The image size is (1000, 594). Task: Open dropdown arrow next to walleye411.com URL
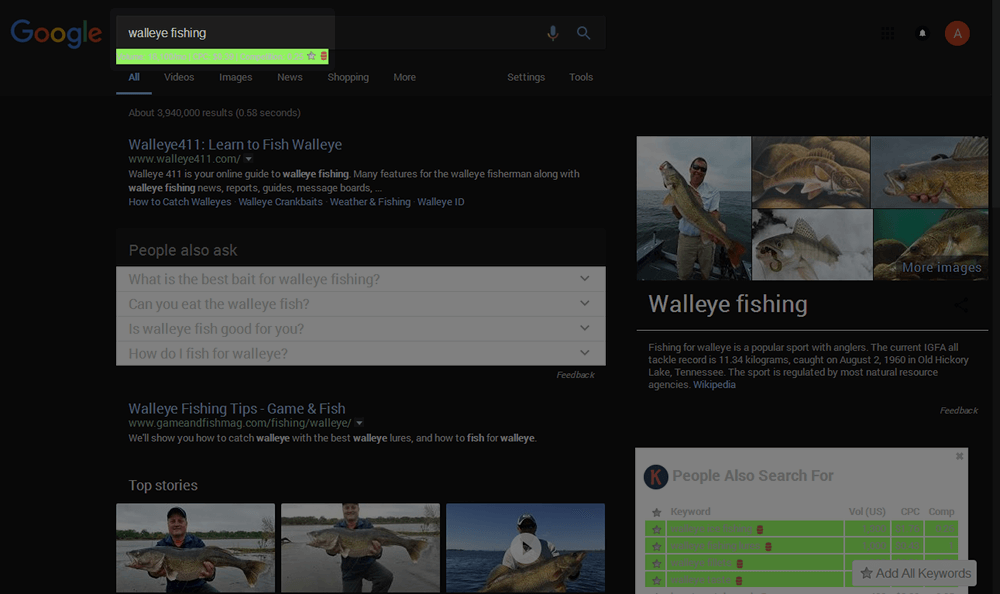pyautogui.click(x=249, y=159)
